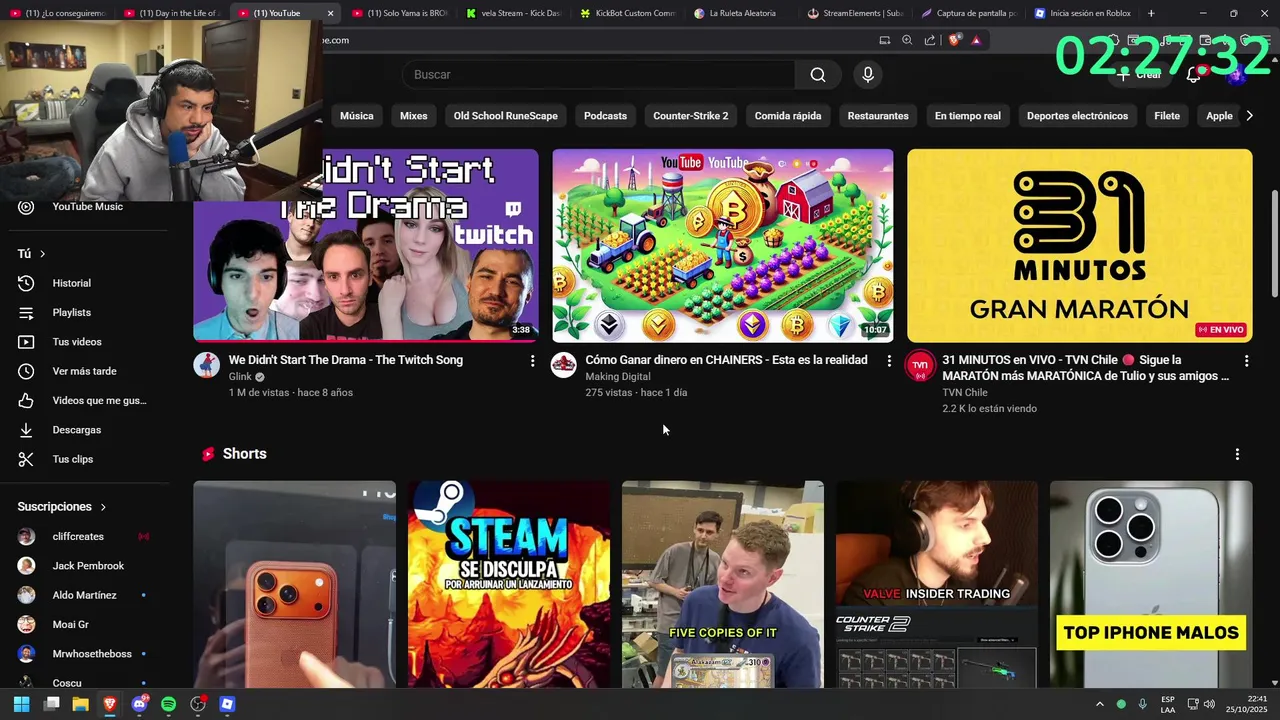
Task: Click the share icon in address bar
Action: click(x=930, y=40)
